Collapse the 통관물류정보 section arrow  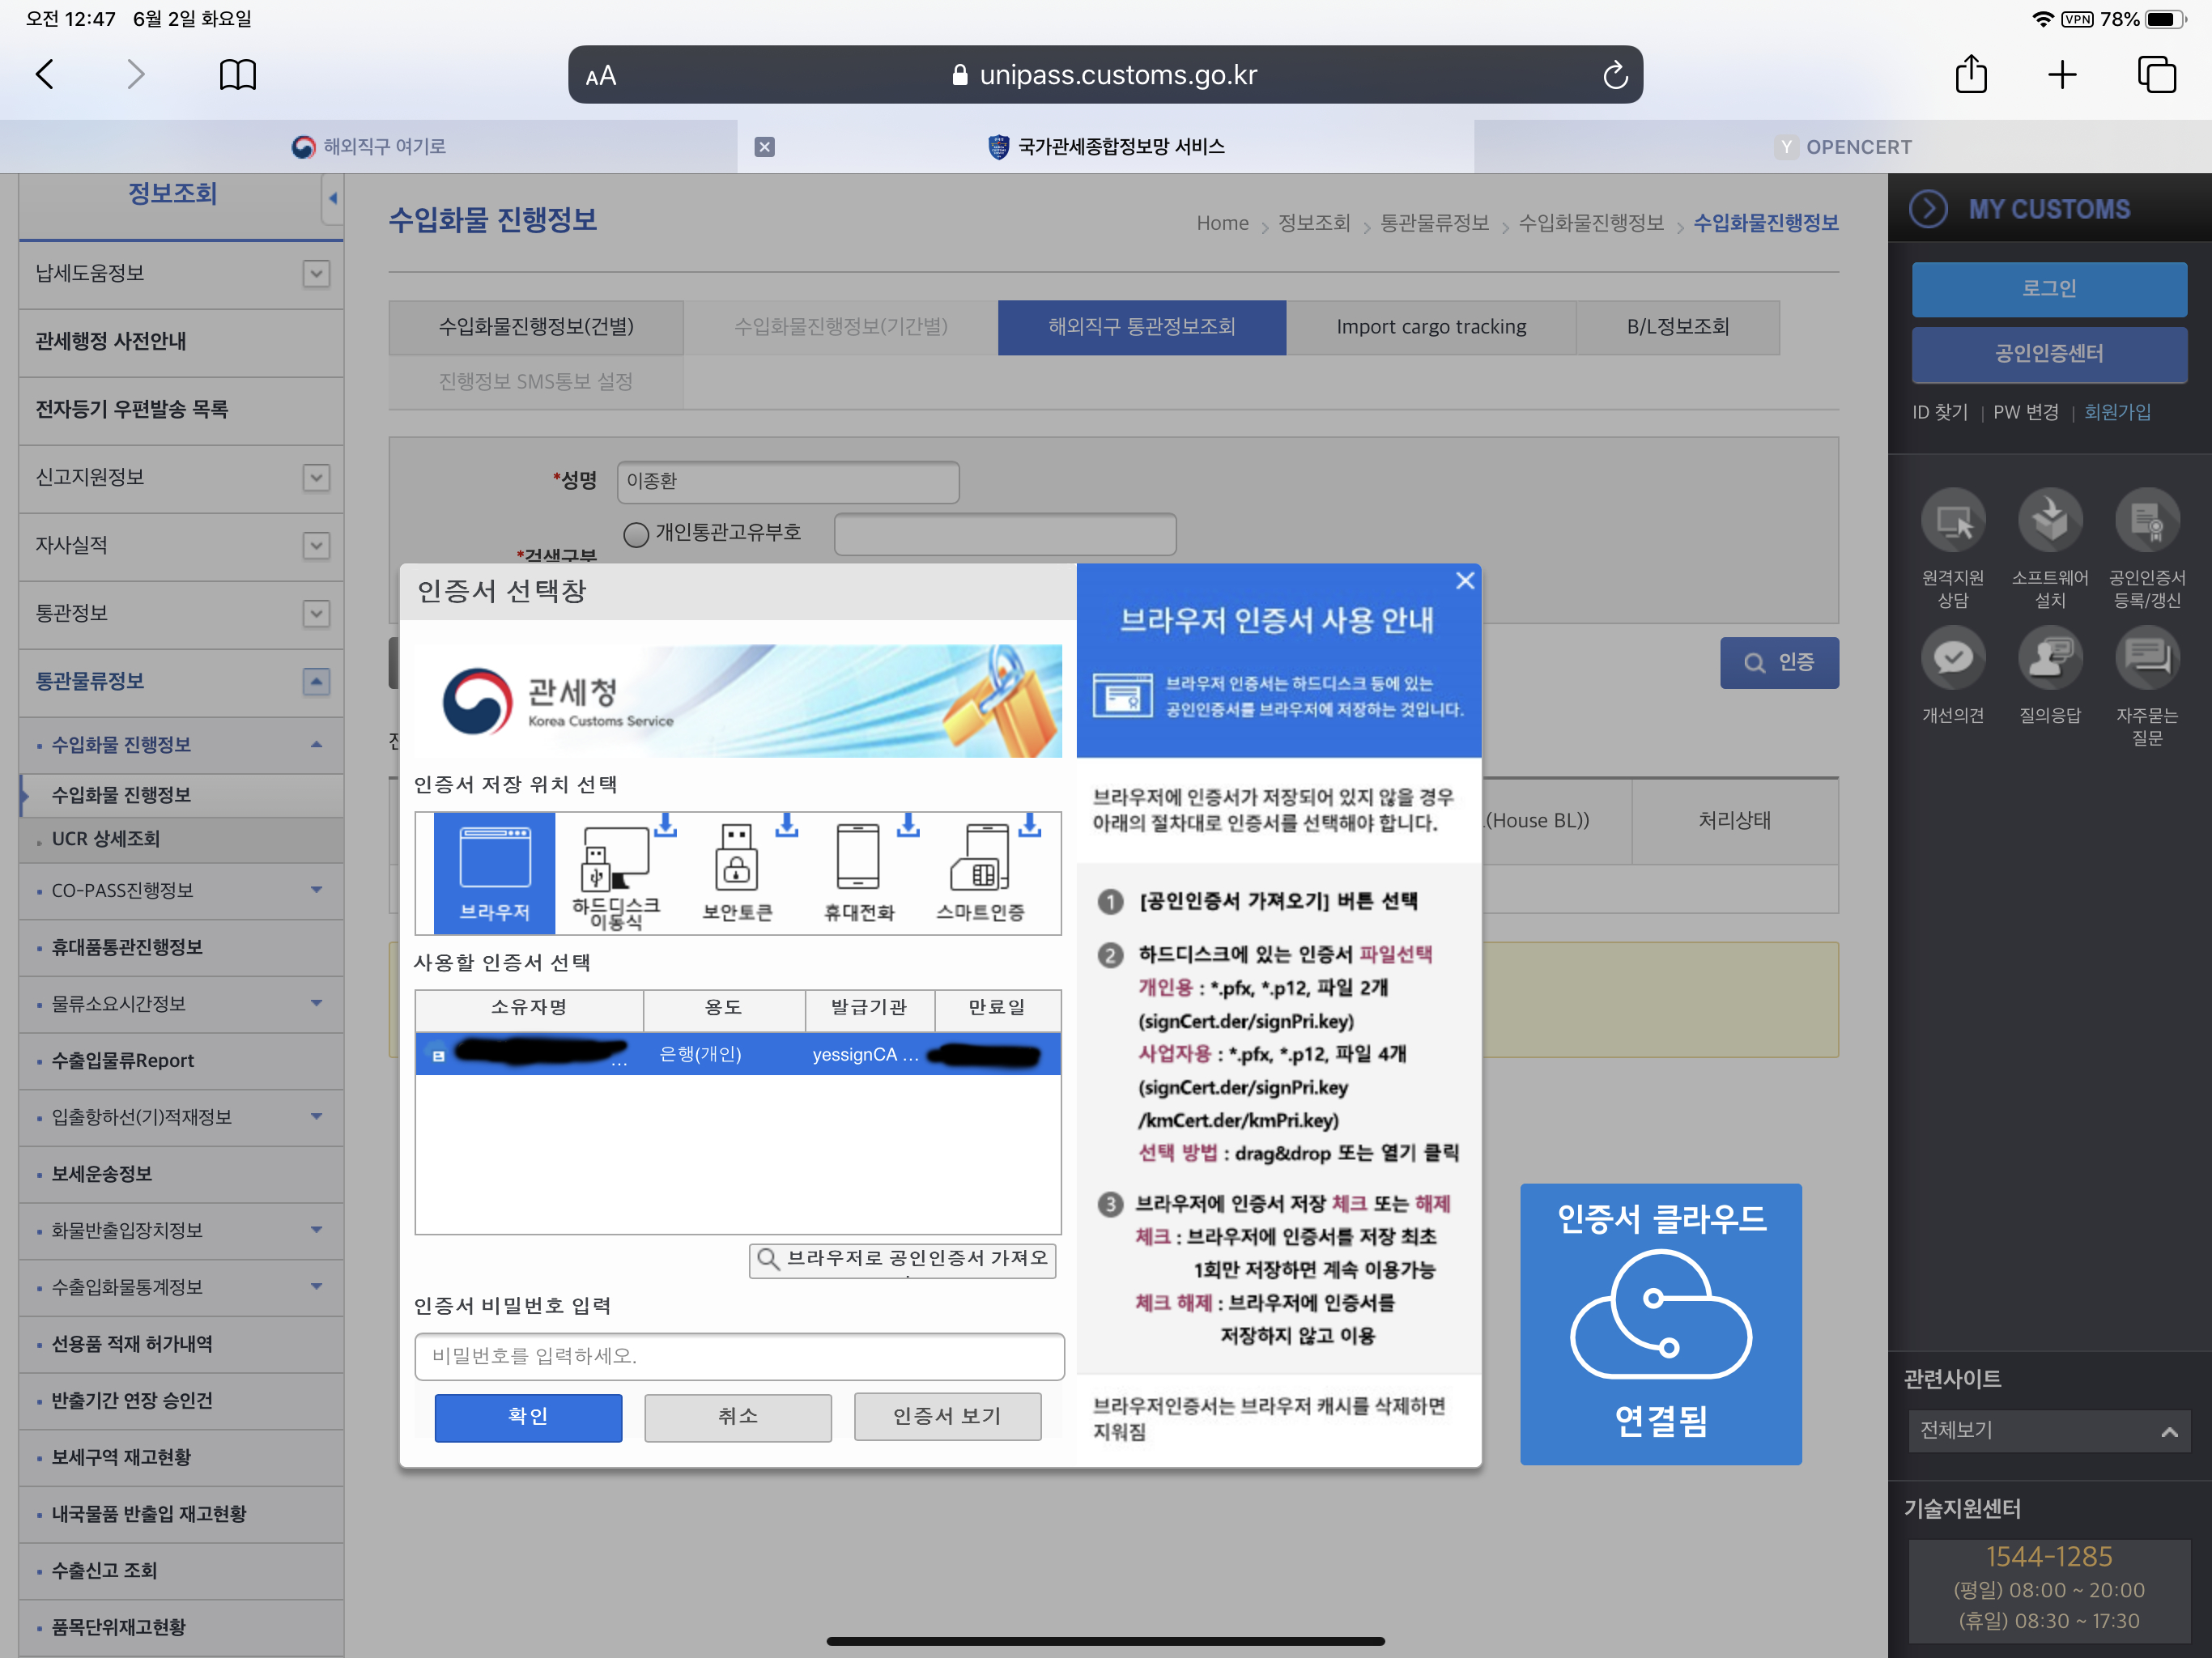tap(316, 681)
